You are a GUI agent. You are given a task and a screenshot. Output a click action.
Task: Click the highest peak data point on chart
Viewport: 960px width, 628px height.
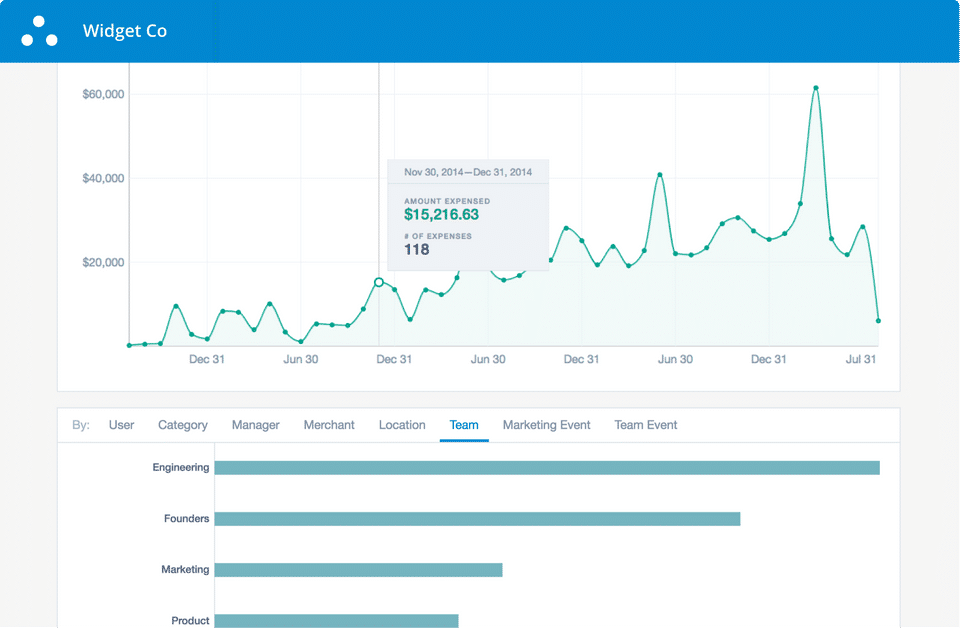(816, 88)
